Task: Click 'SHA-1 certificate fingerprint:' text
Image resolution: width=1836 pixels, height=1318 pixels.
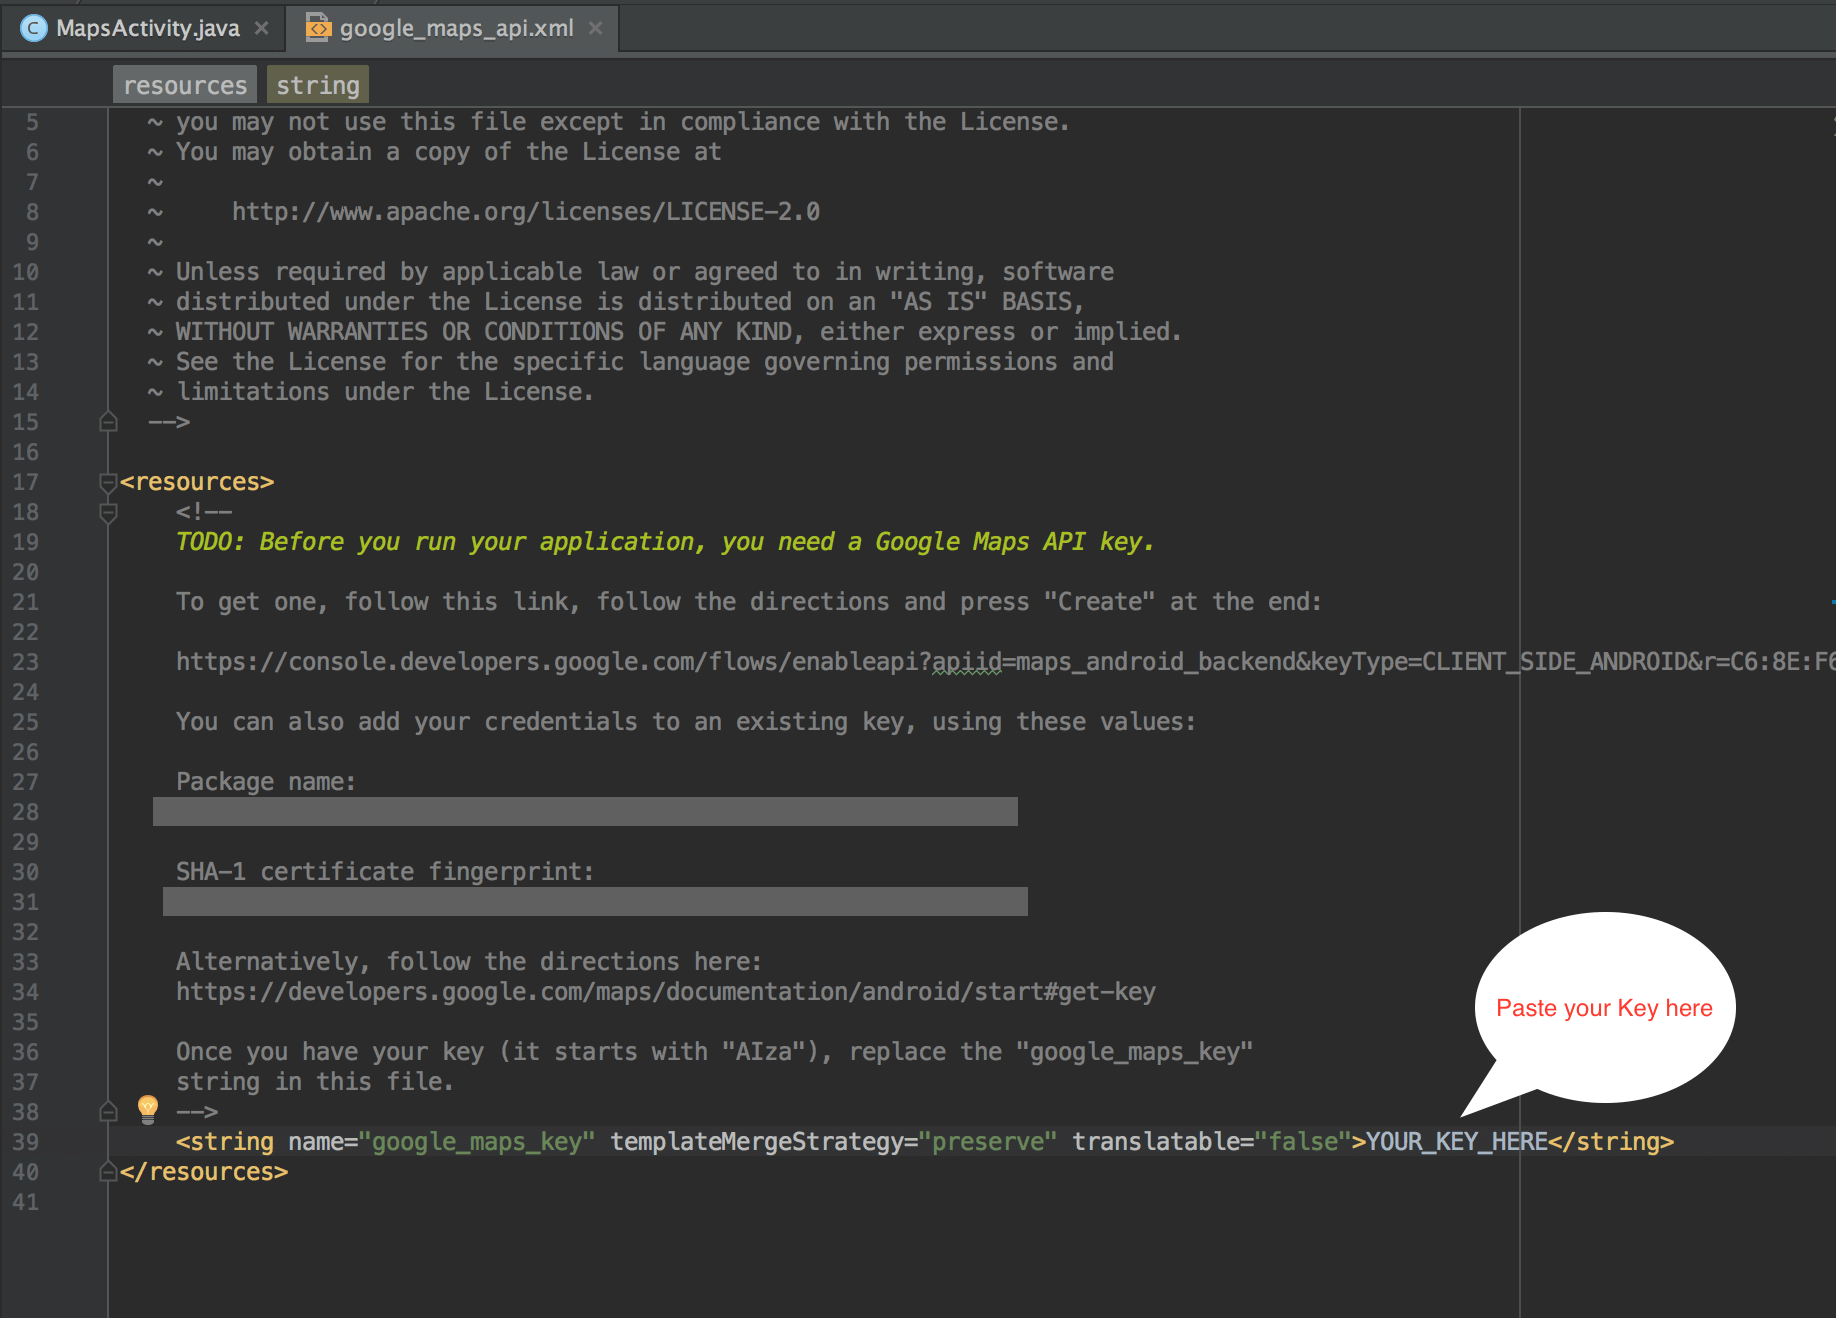Action: [x=385, y=872]
